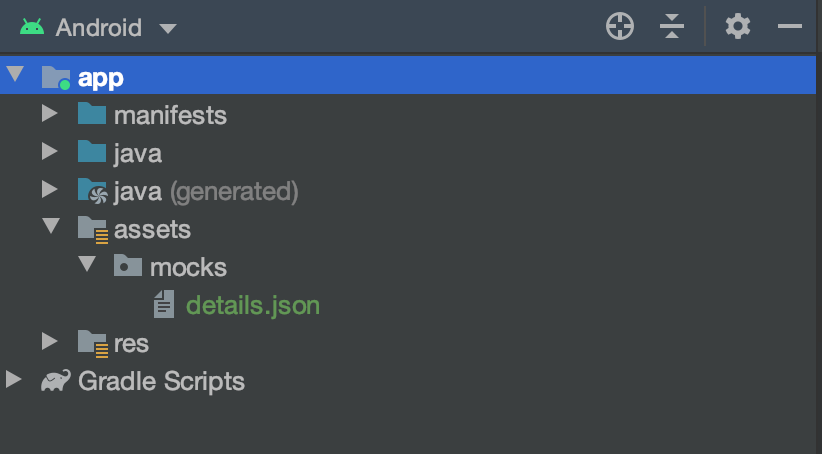The height and width of the screenshot is (454, 822).
Task: Hide the project panel with minus icon
Action: click(790, 27)
